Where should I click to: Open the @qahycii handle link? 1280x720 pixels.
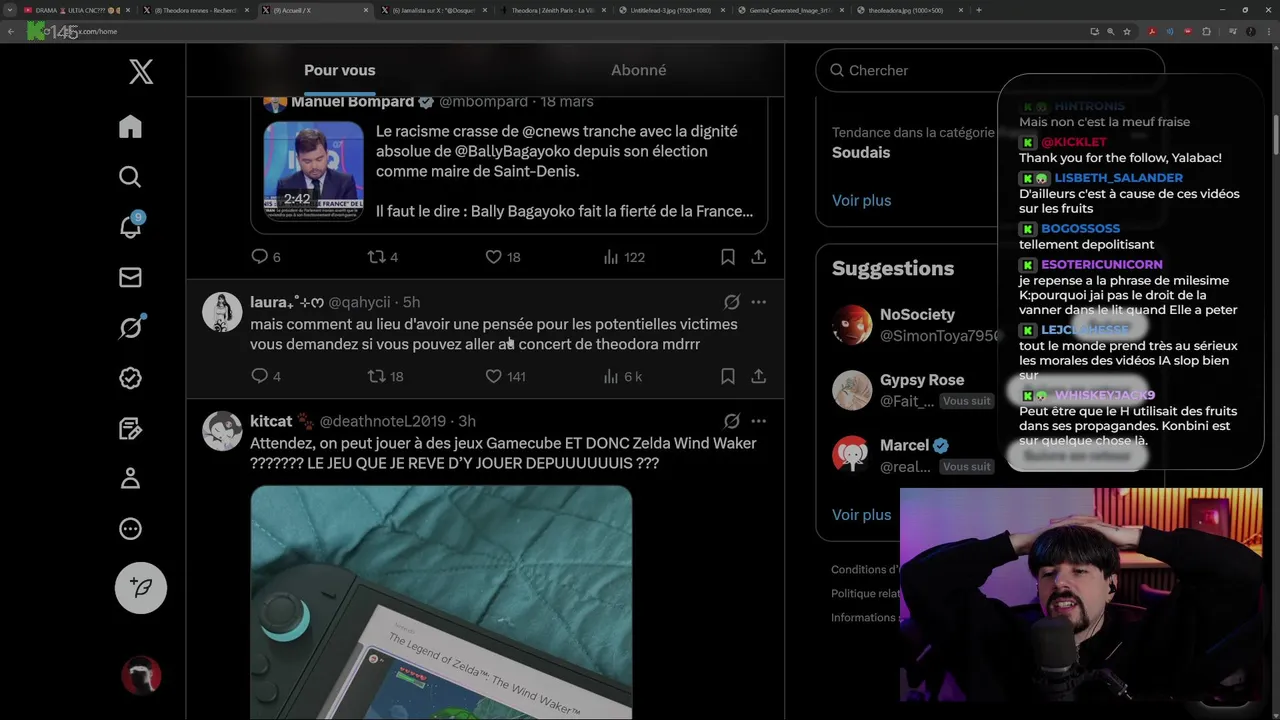point(359,302)
